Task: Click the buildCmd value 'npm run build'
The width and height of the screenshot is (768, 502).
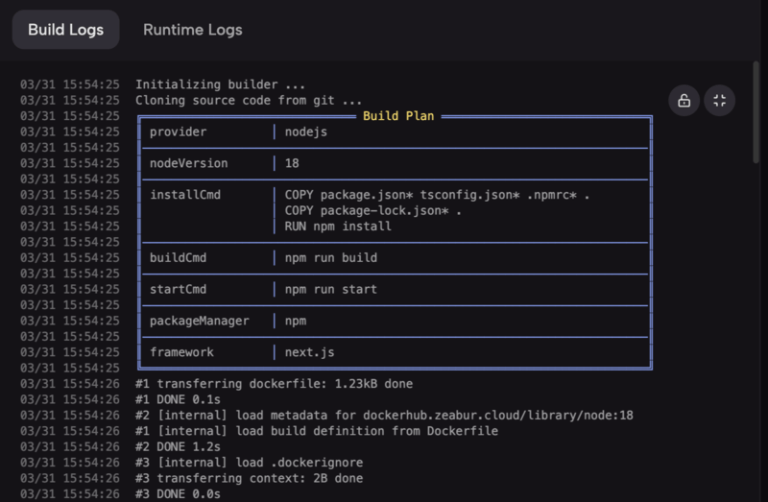Action: (x=331, y=258)
